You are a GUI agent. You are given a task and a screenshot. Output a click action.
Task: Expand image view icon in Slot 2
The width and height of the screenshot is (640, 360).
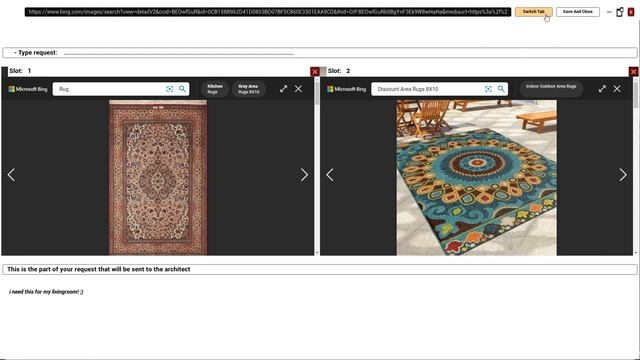[602, 89]
